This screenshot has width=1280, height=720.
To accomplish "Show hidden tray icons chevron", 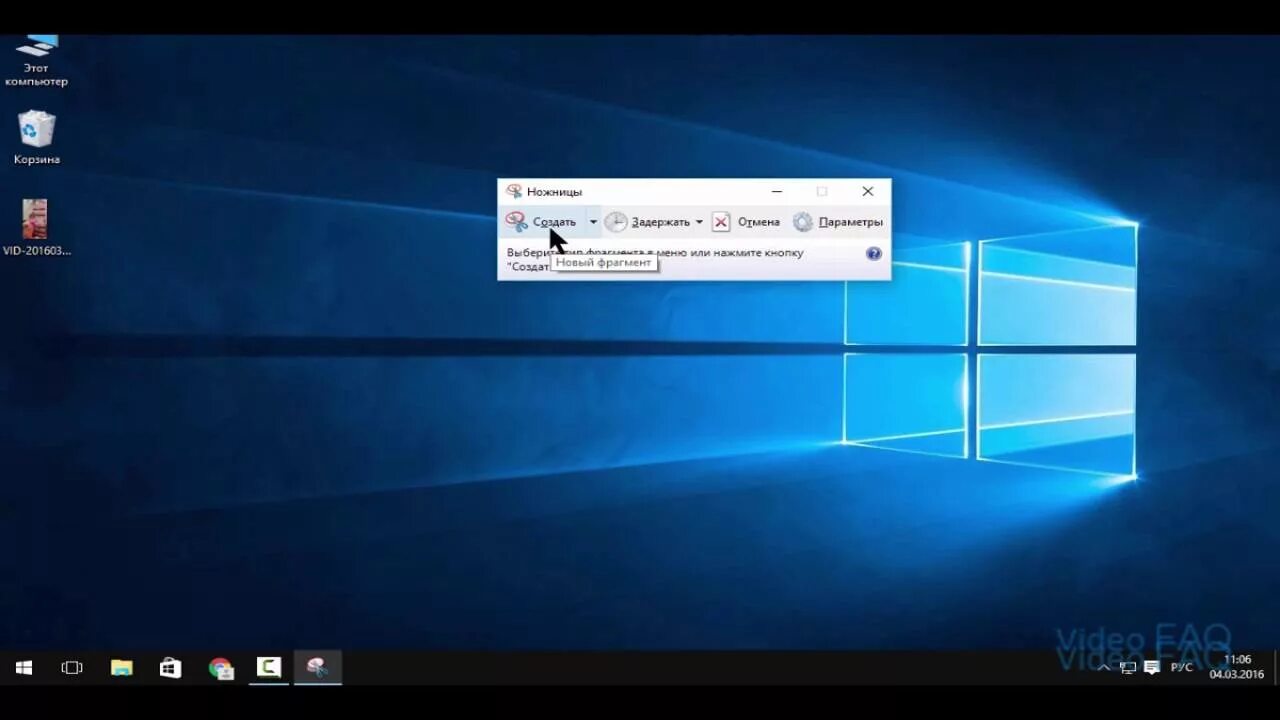I will [1104, 668].
